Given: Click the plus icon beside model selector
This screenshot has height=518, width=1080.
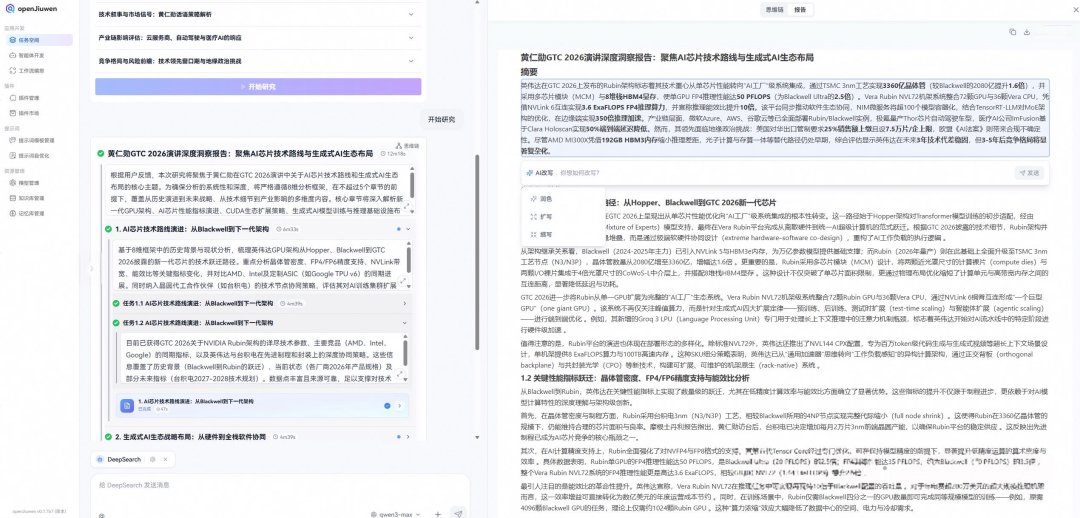Looking at the screenshot, I should [x=438, y=514].
